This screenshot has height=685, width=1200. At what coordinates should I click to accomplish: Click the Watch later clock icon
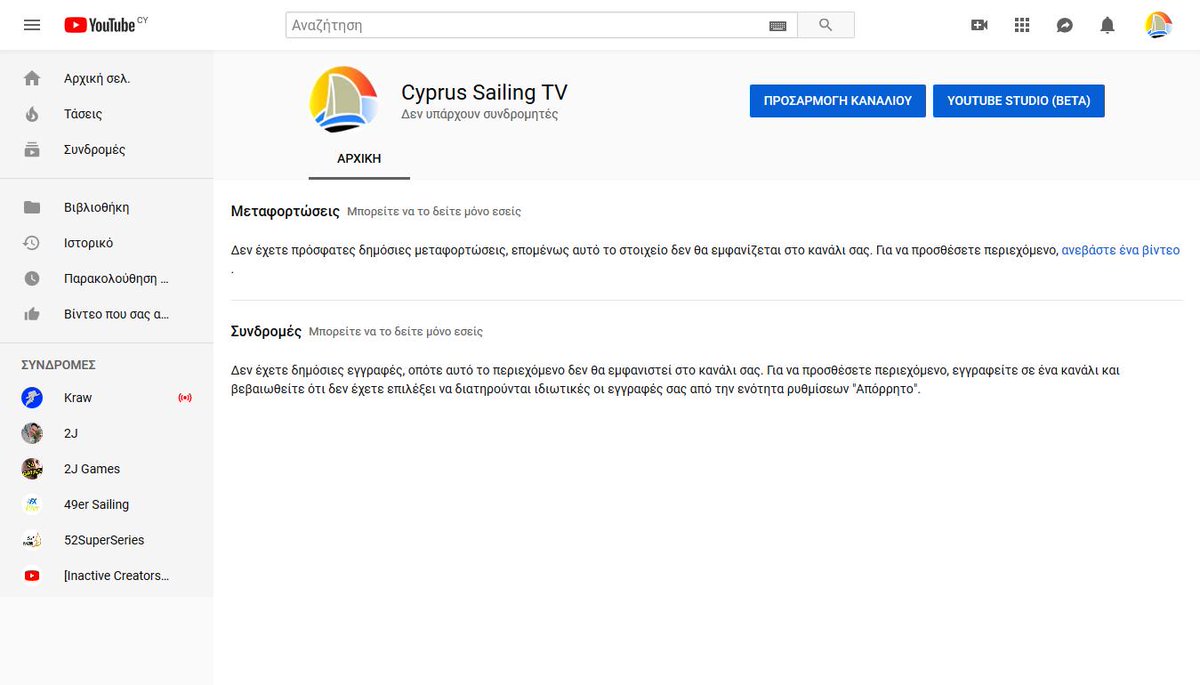point(32,279)
